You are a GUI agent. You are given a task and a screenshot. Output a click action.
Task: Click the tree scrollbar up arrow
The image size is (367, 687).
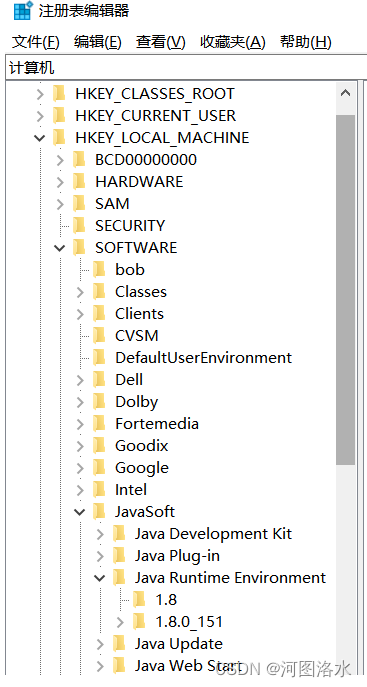point(346,93)
